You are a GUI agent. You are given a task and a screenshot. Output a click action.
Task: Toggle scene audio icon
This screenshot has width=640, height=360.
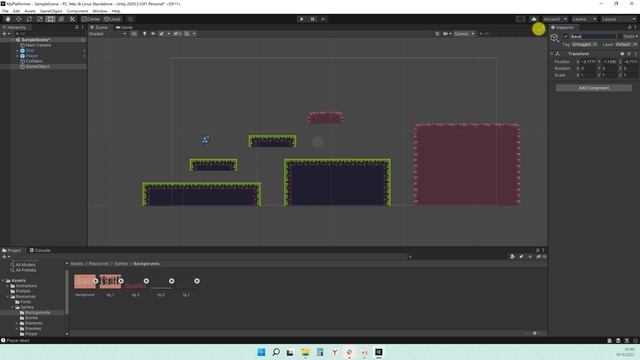coord(153,34)
